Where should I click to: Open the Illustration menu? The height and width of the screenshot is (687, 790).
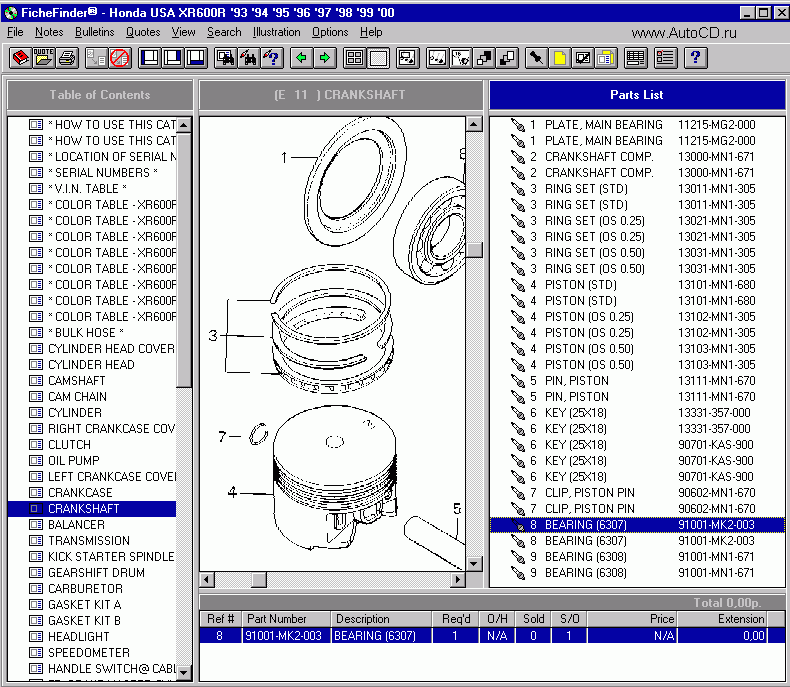point(277,32)
